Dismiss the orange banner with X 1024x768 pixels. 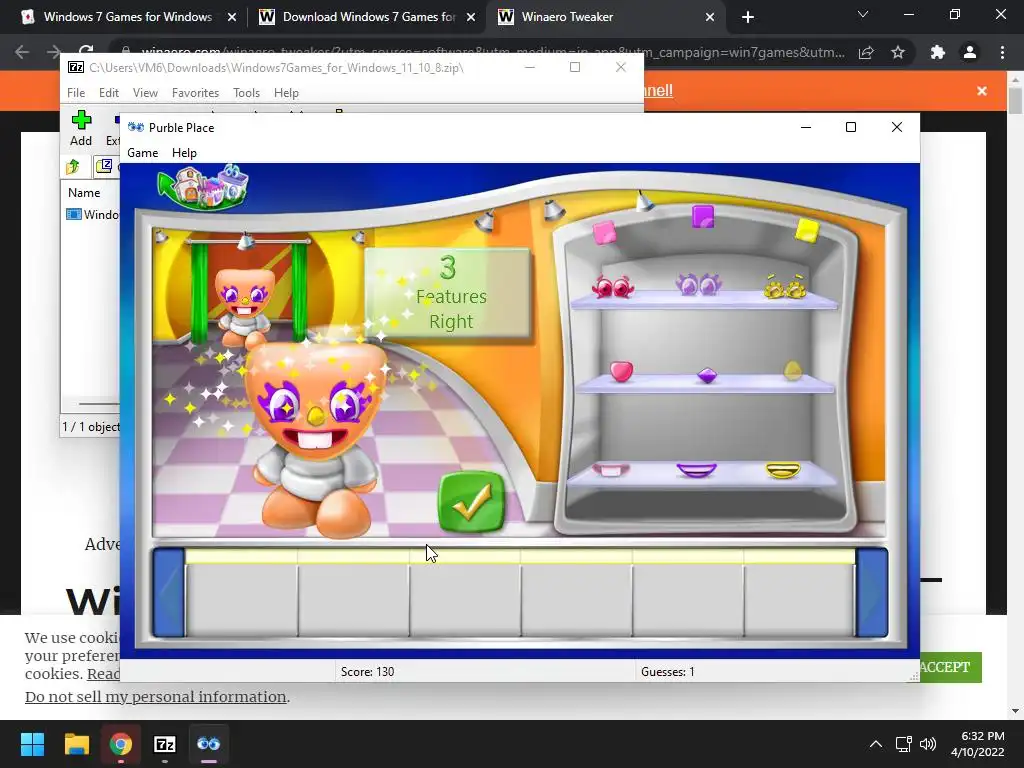pyautogui.click(x=982, y=91)
